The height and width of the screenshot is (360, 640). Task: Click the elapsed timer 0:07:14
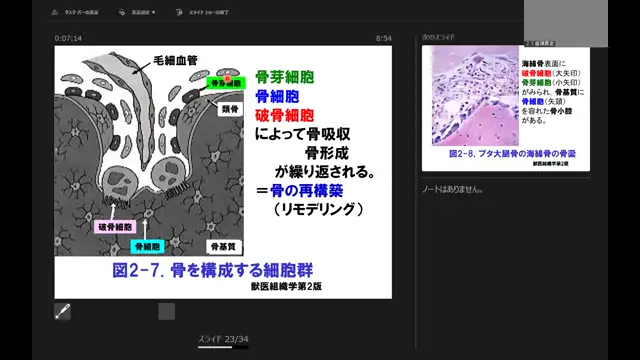tap(68, 38)
